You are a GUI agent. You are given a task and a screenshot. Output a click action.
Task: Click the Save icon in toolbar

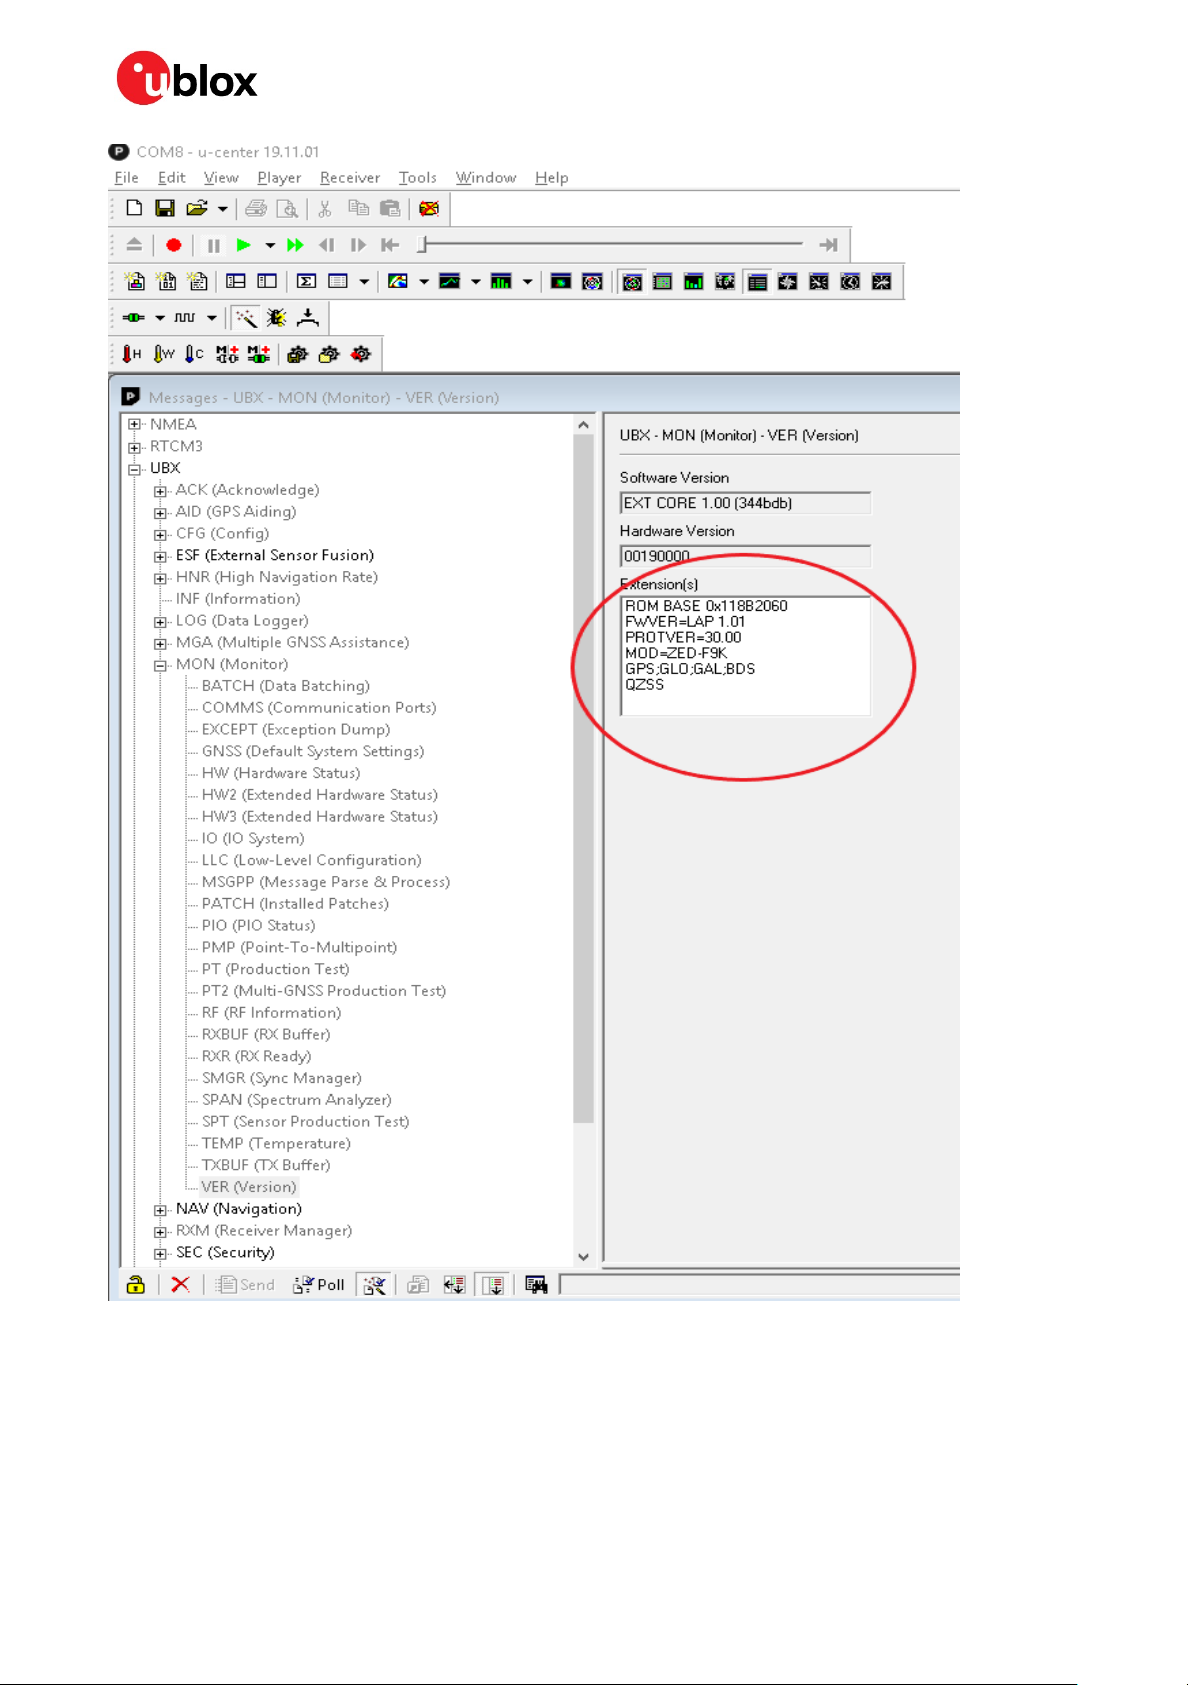[165, 208]
